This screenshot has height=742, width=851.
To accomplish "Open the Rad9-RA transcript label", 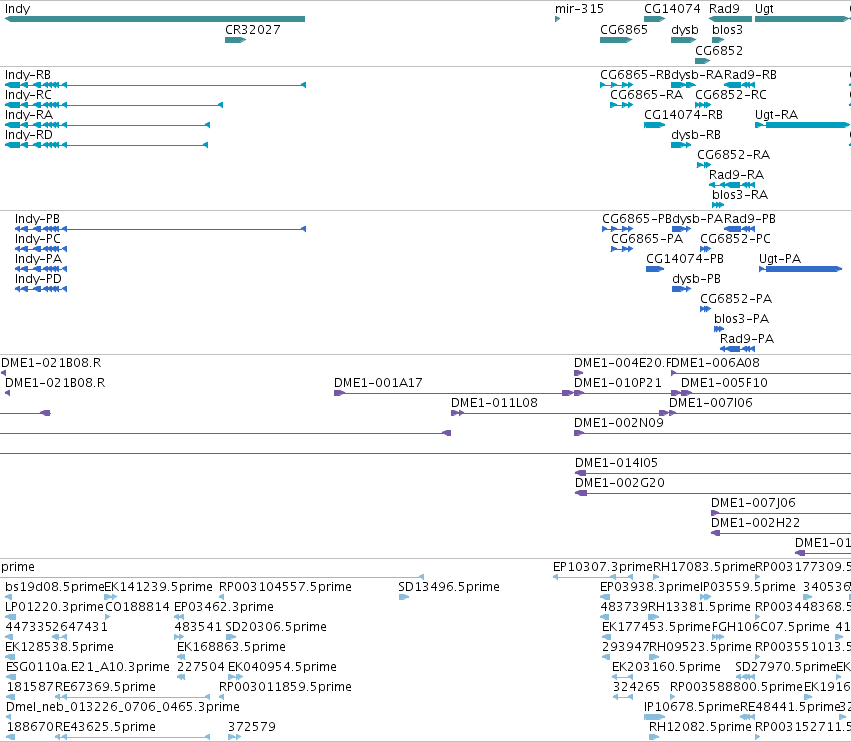I will click(x=736, y=175).
